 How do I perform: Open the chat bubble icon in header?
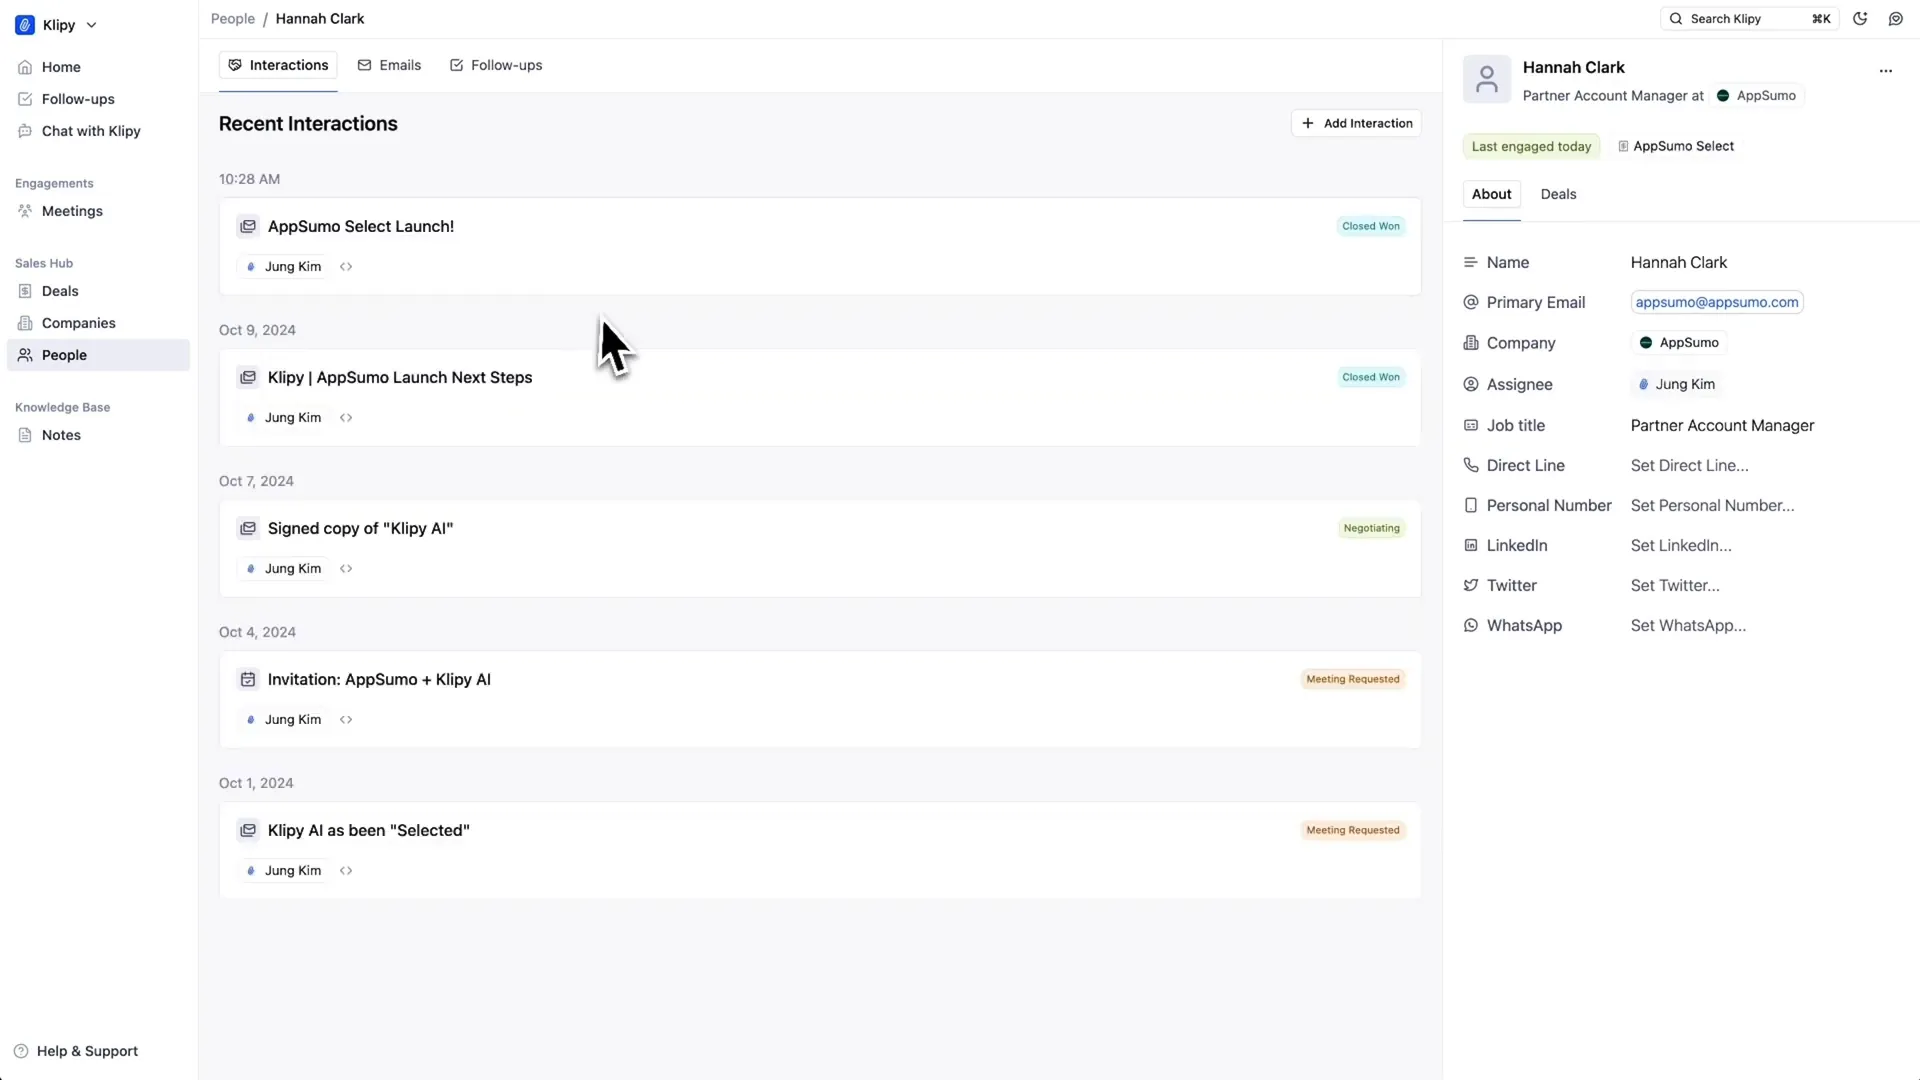[x=1895, y=19]
